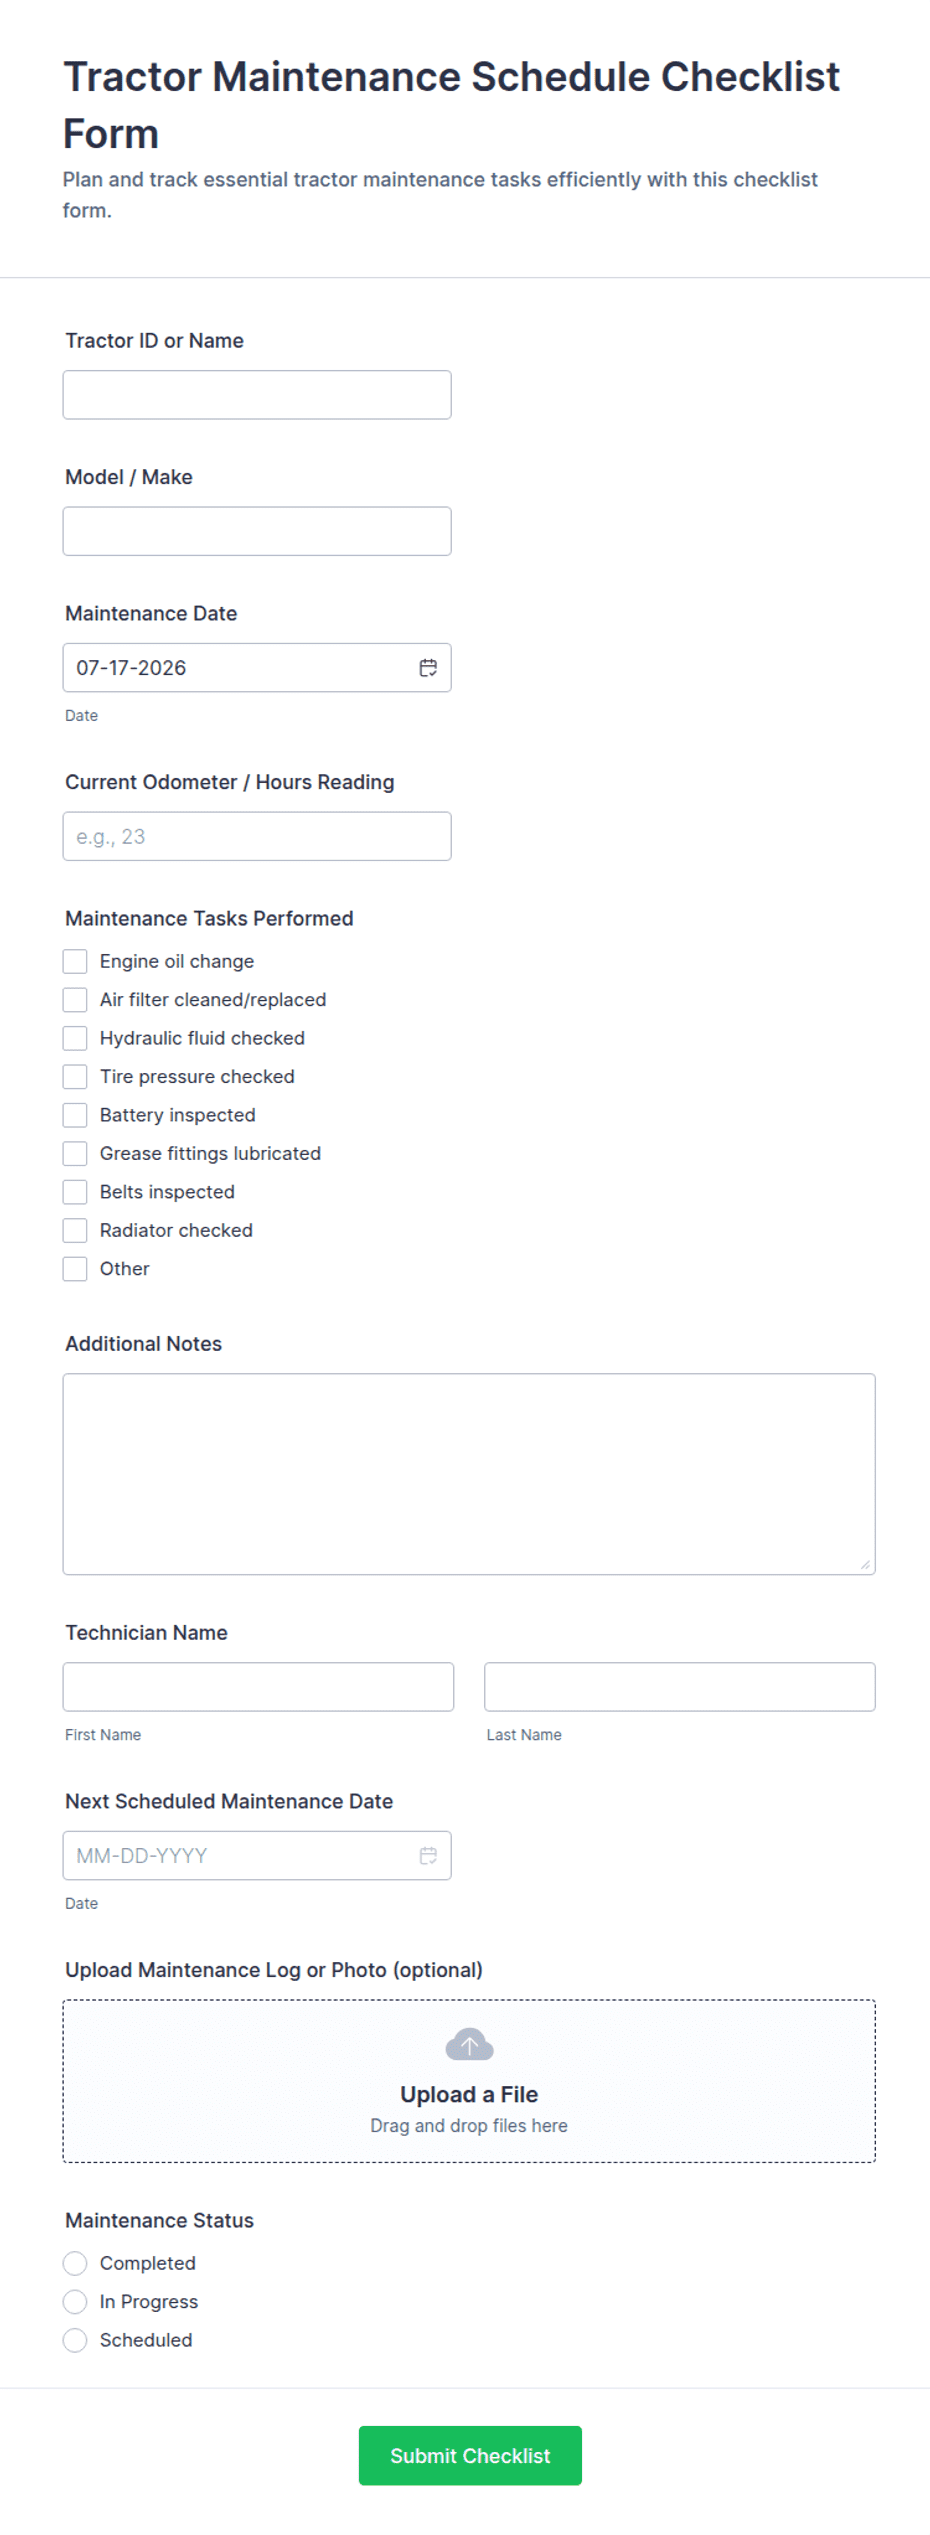The width and height of the screenshot is (930, 2535).
Task: Tick Air filter cleaned/replaced checkbox
Action: (x=75, y=1000)
